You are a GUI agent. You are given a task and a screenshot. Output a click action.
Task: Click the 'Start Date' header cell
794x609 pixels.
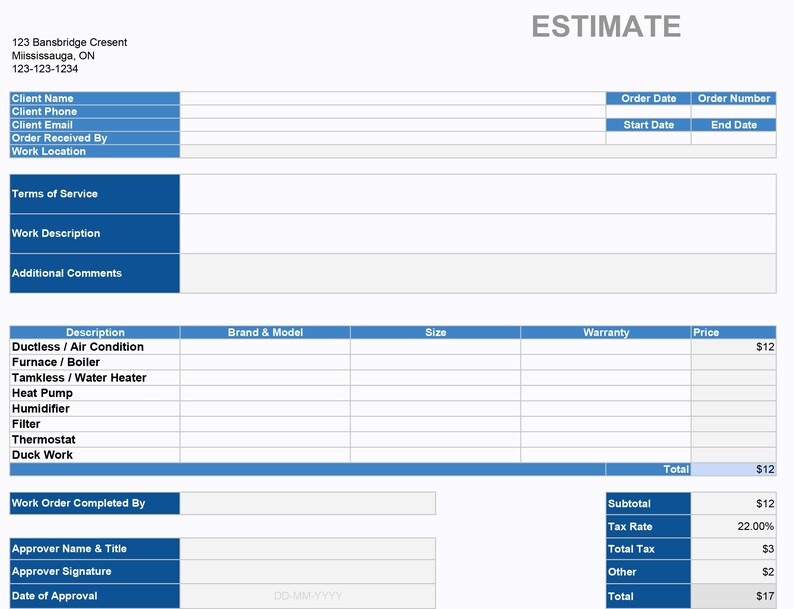[x=648, y=125]
